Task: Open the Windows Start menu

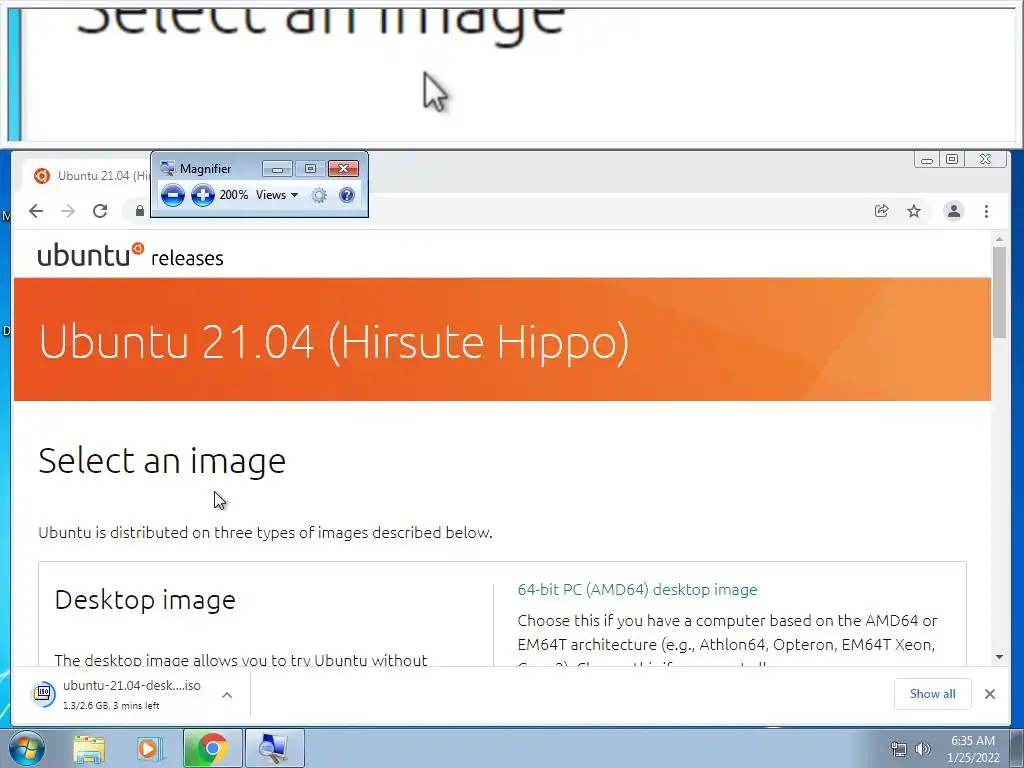Action: [x=27, y=748]
